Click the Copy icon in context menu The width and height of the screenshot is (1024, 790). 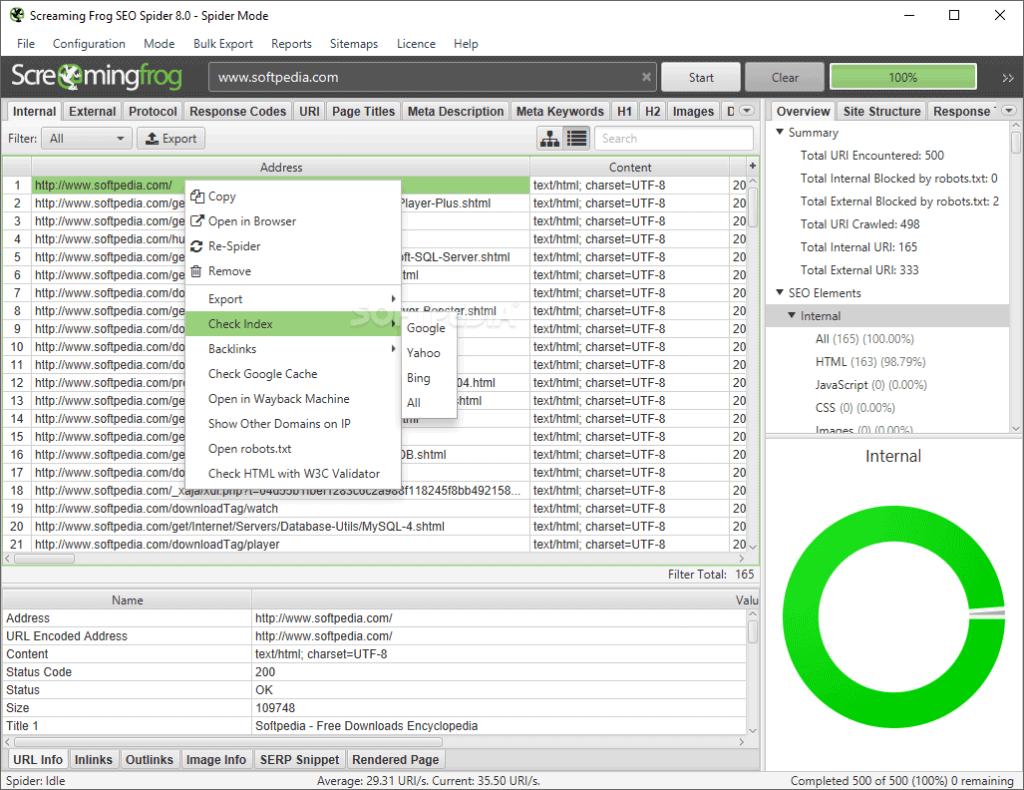click(x=197, y=196)
